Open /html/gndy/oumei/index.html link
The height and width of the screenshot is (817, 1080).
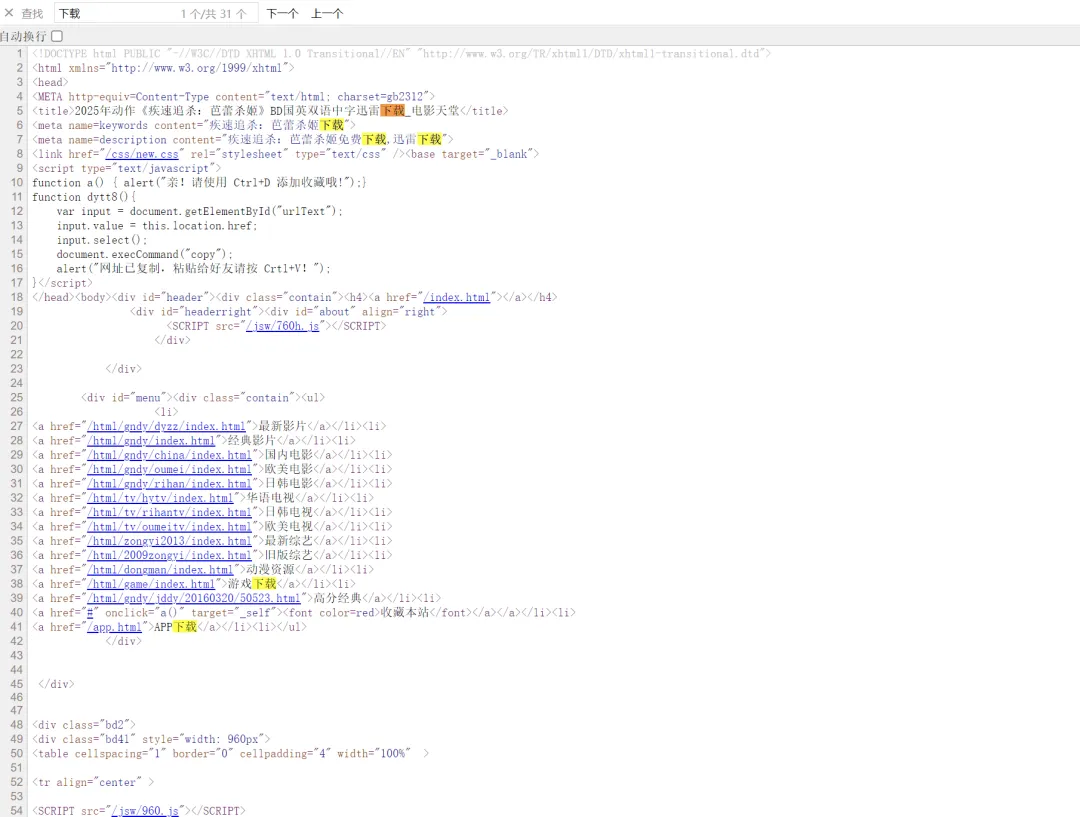tap(169, 470)
